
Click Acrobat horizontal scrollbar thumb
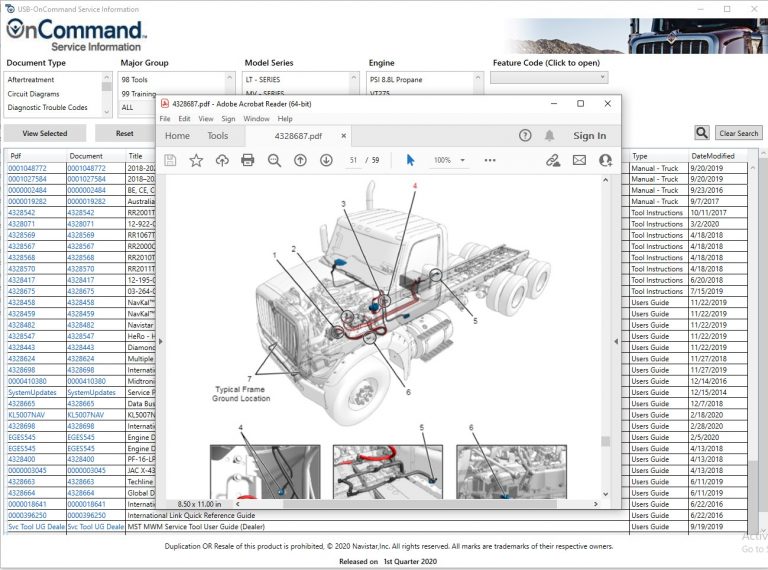pos(419,504)
